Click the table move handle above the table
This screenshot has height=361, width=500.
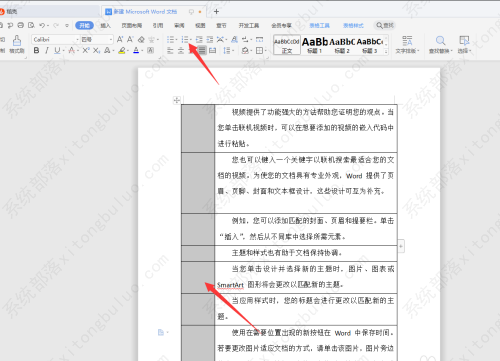[177, 100]
